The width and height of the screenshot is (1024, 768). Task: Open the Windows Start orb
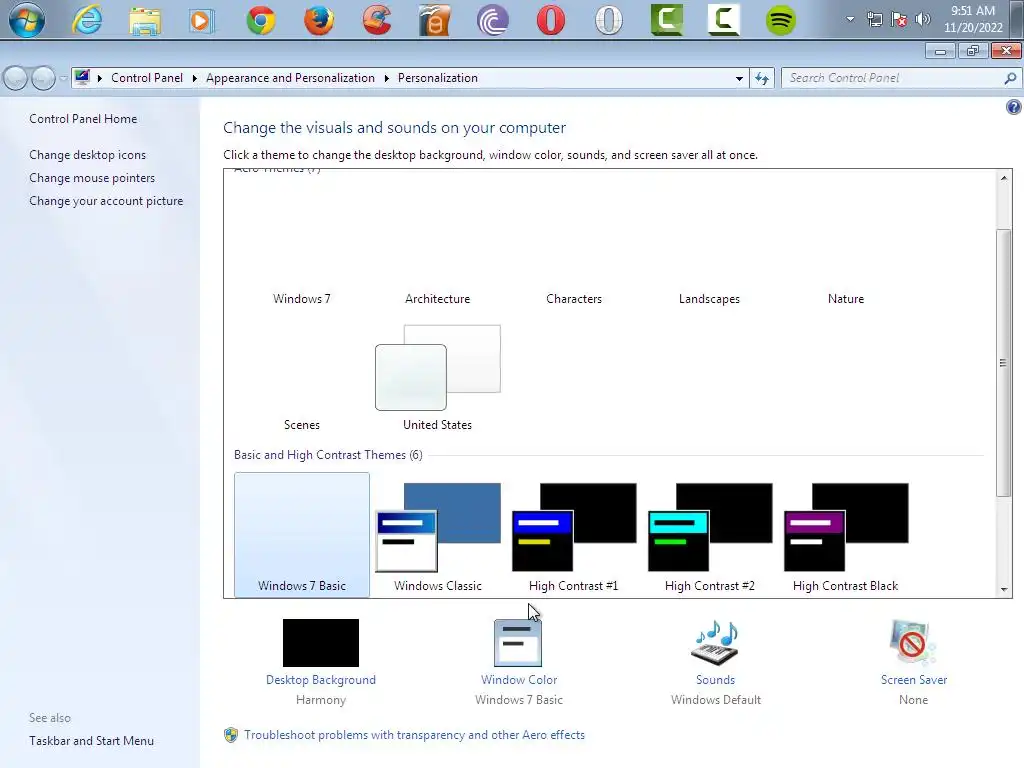(x=27, y=20)
